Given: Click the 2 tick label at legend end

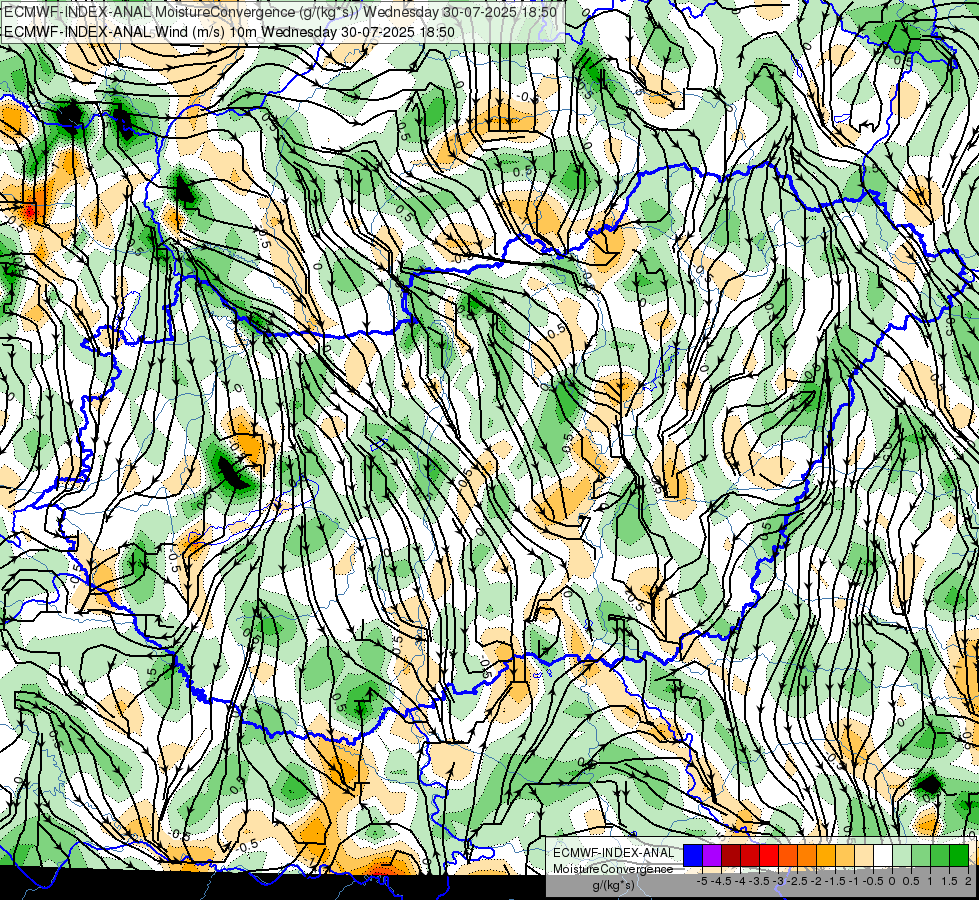Looking at the screenshot, I should 968,881.
